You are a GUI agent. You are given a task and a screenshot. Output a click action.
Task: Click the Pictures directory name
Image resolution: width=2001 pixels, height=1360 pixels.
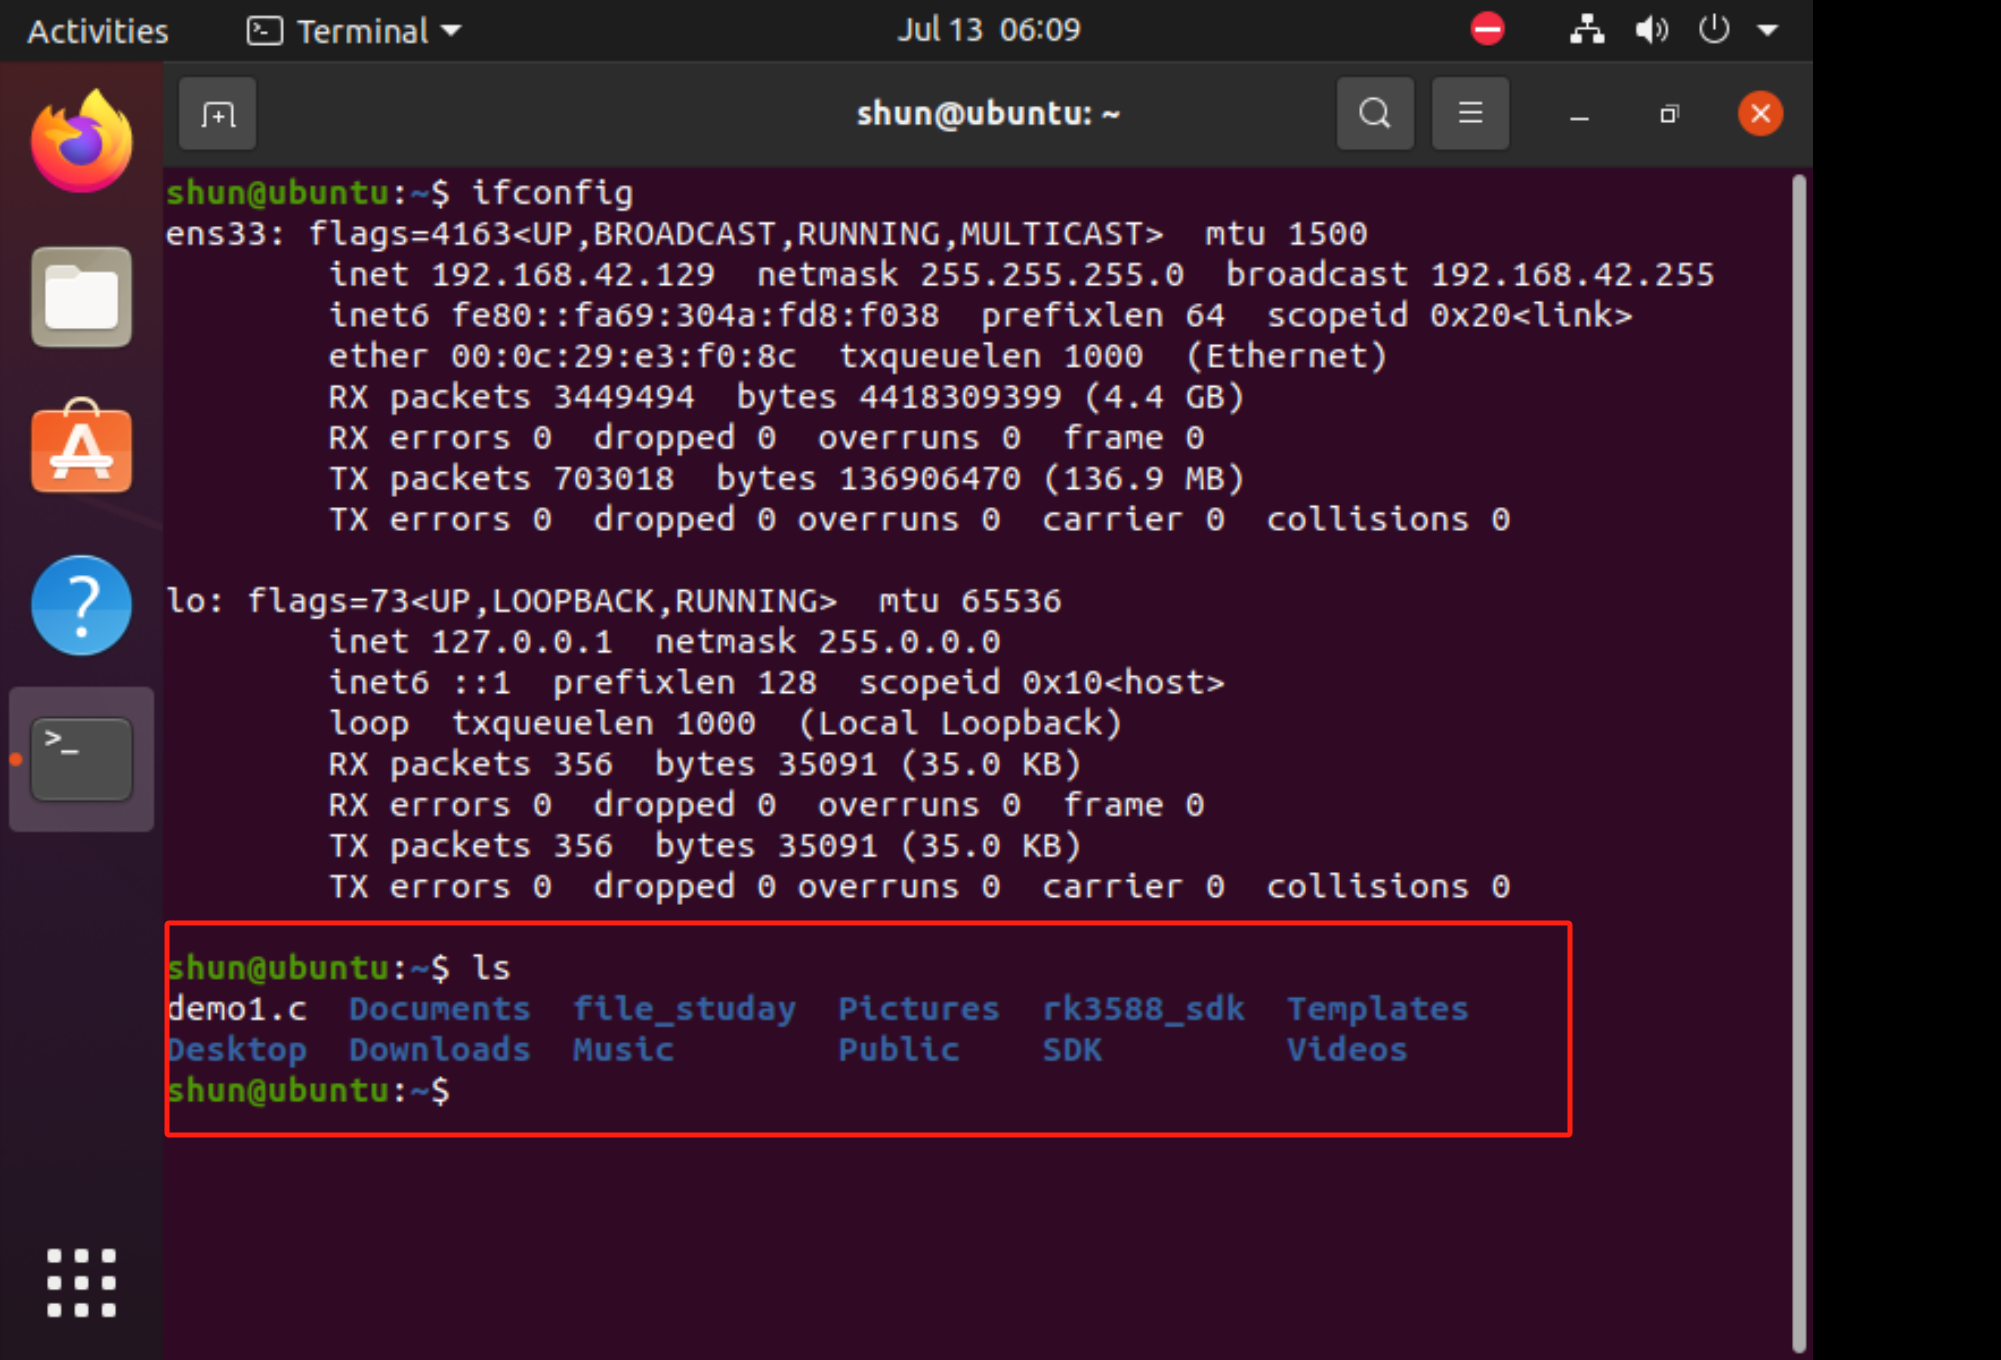(x=918, y=1008)
